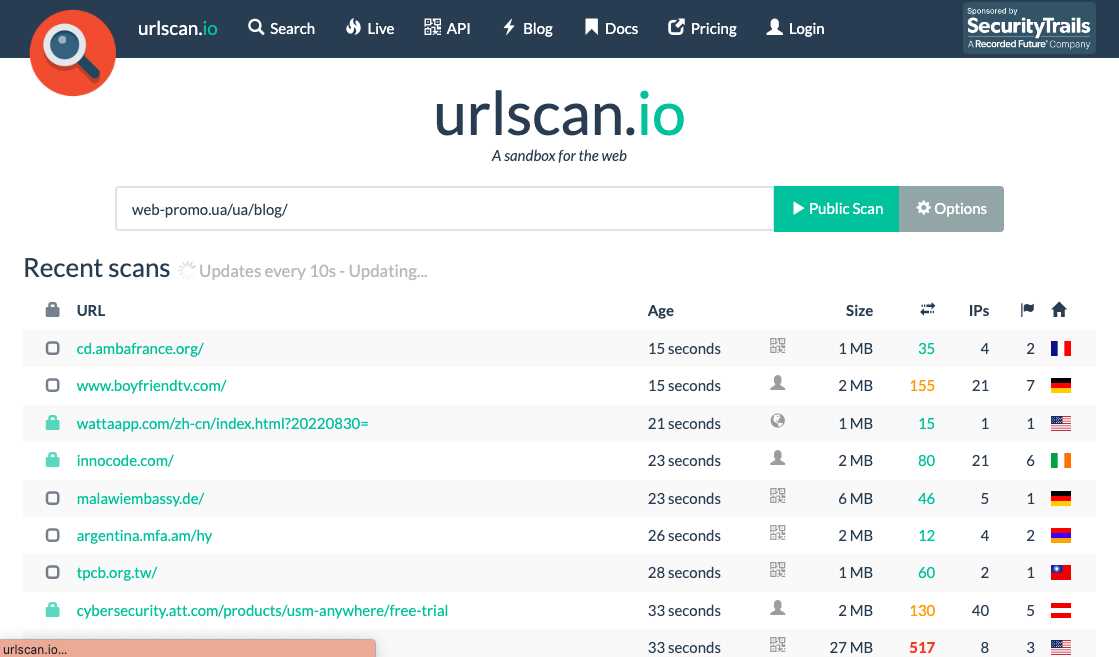Click the API QR icon in argentina.mfa.am row
The width and height of the screenshot is (1119, 657).
click(778, 533)
